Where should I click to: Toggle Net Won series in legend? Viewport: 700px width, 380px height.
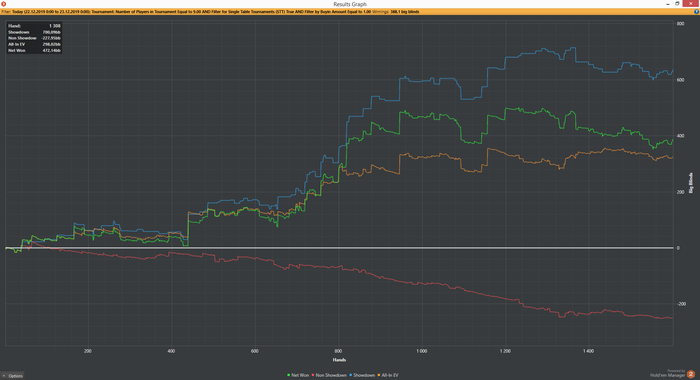click(x=298, y=375)
